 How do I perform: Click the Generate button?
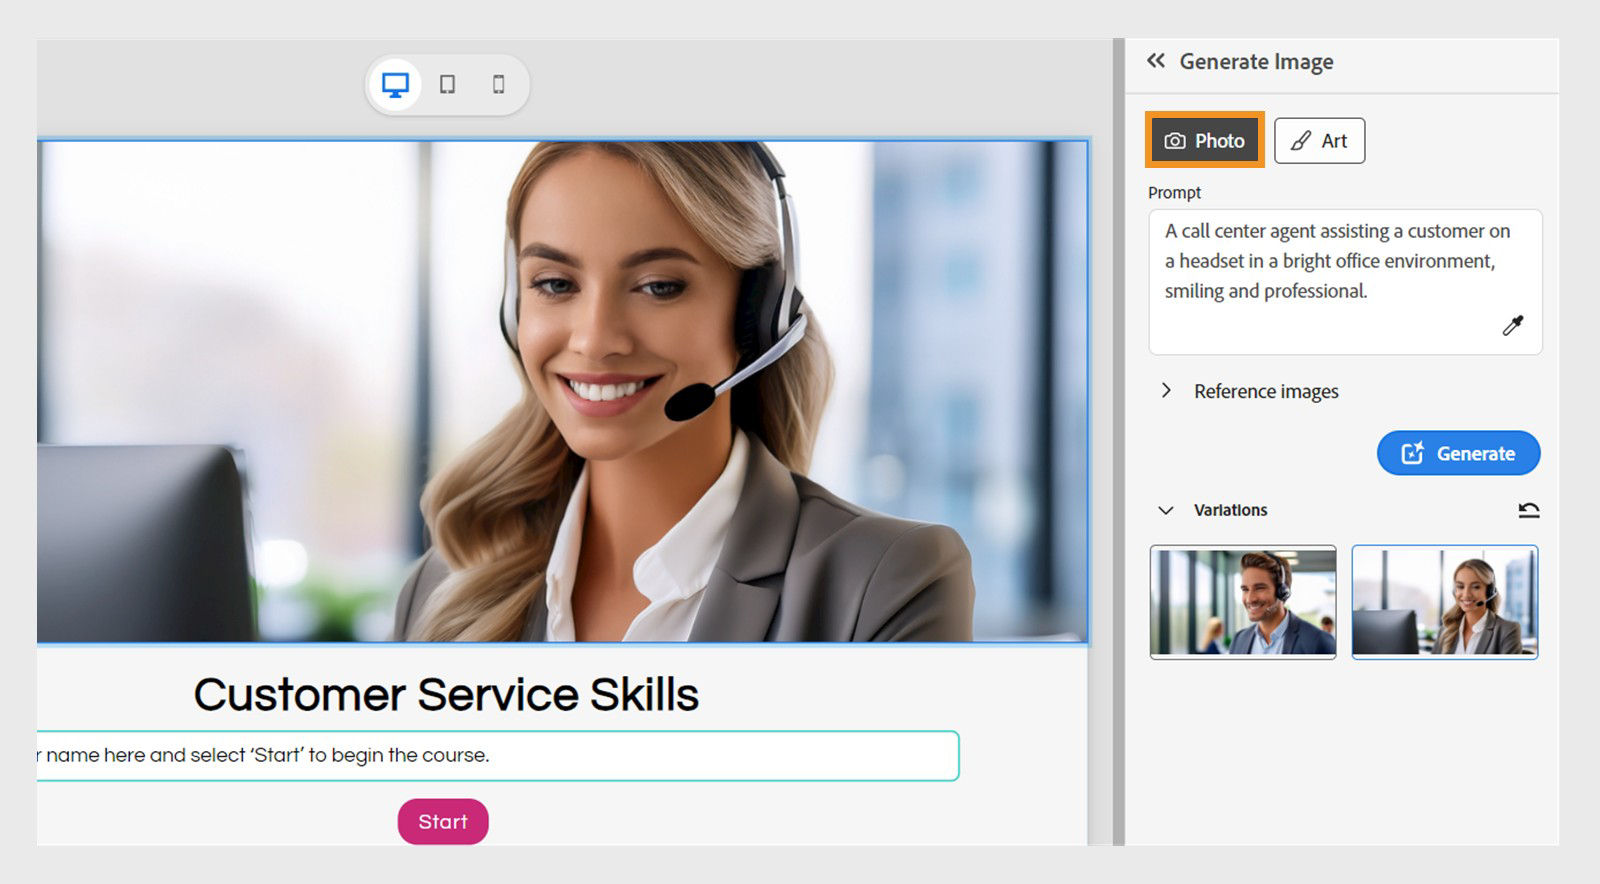1459,453
